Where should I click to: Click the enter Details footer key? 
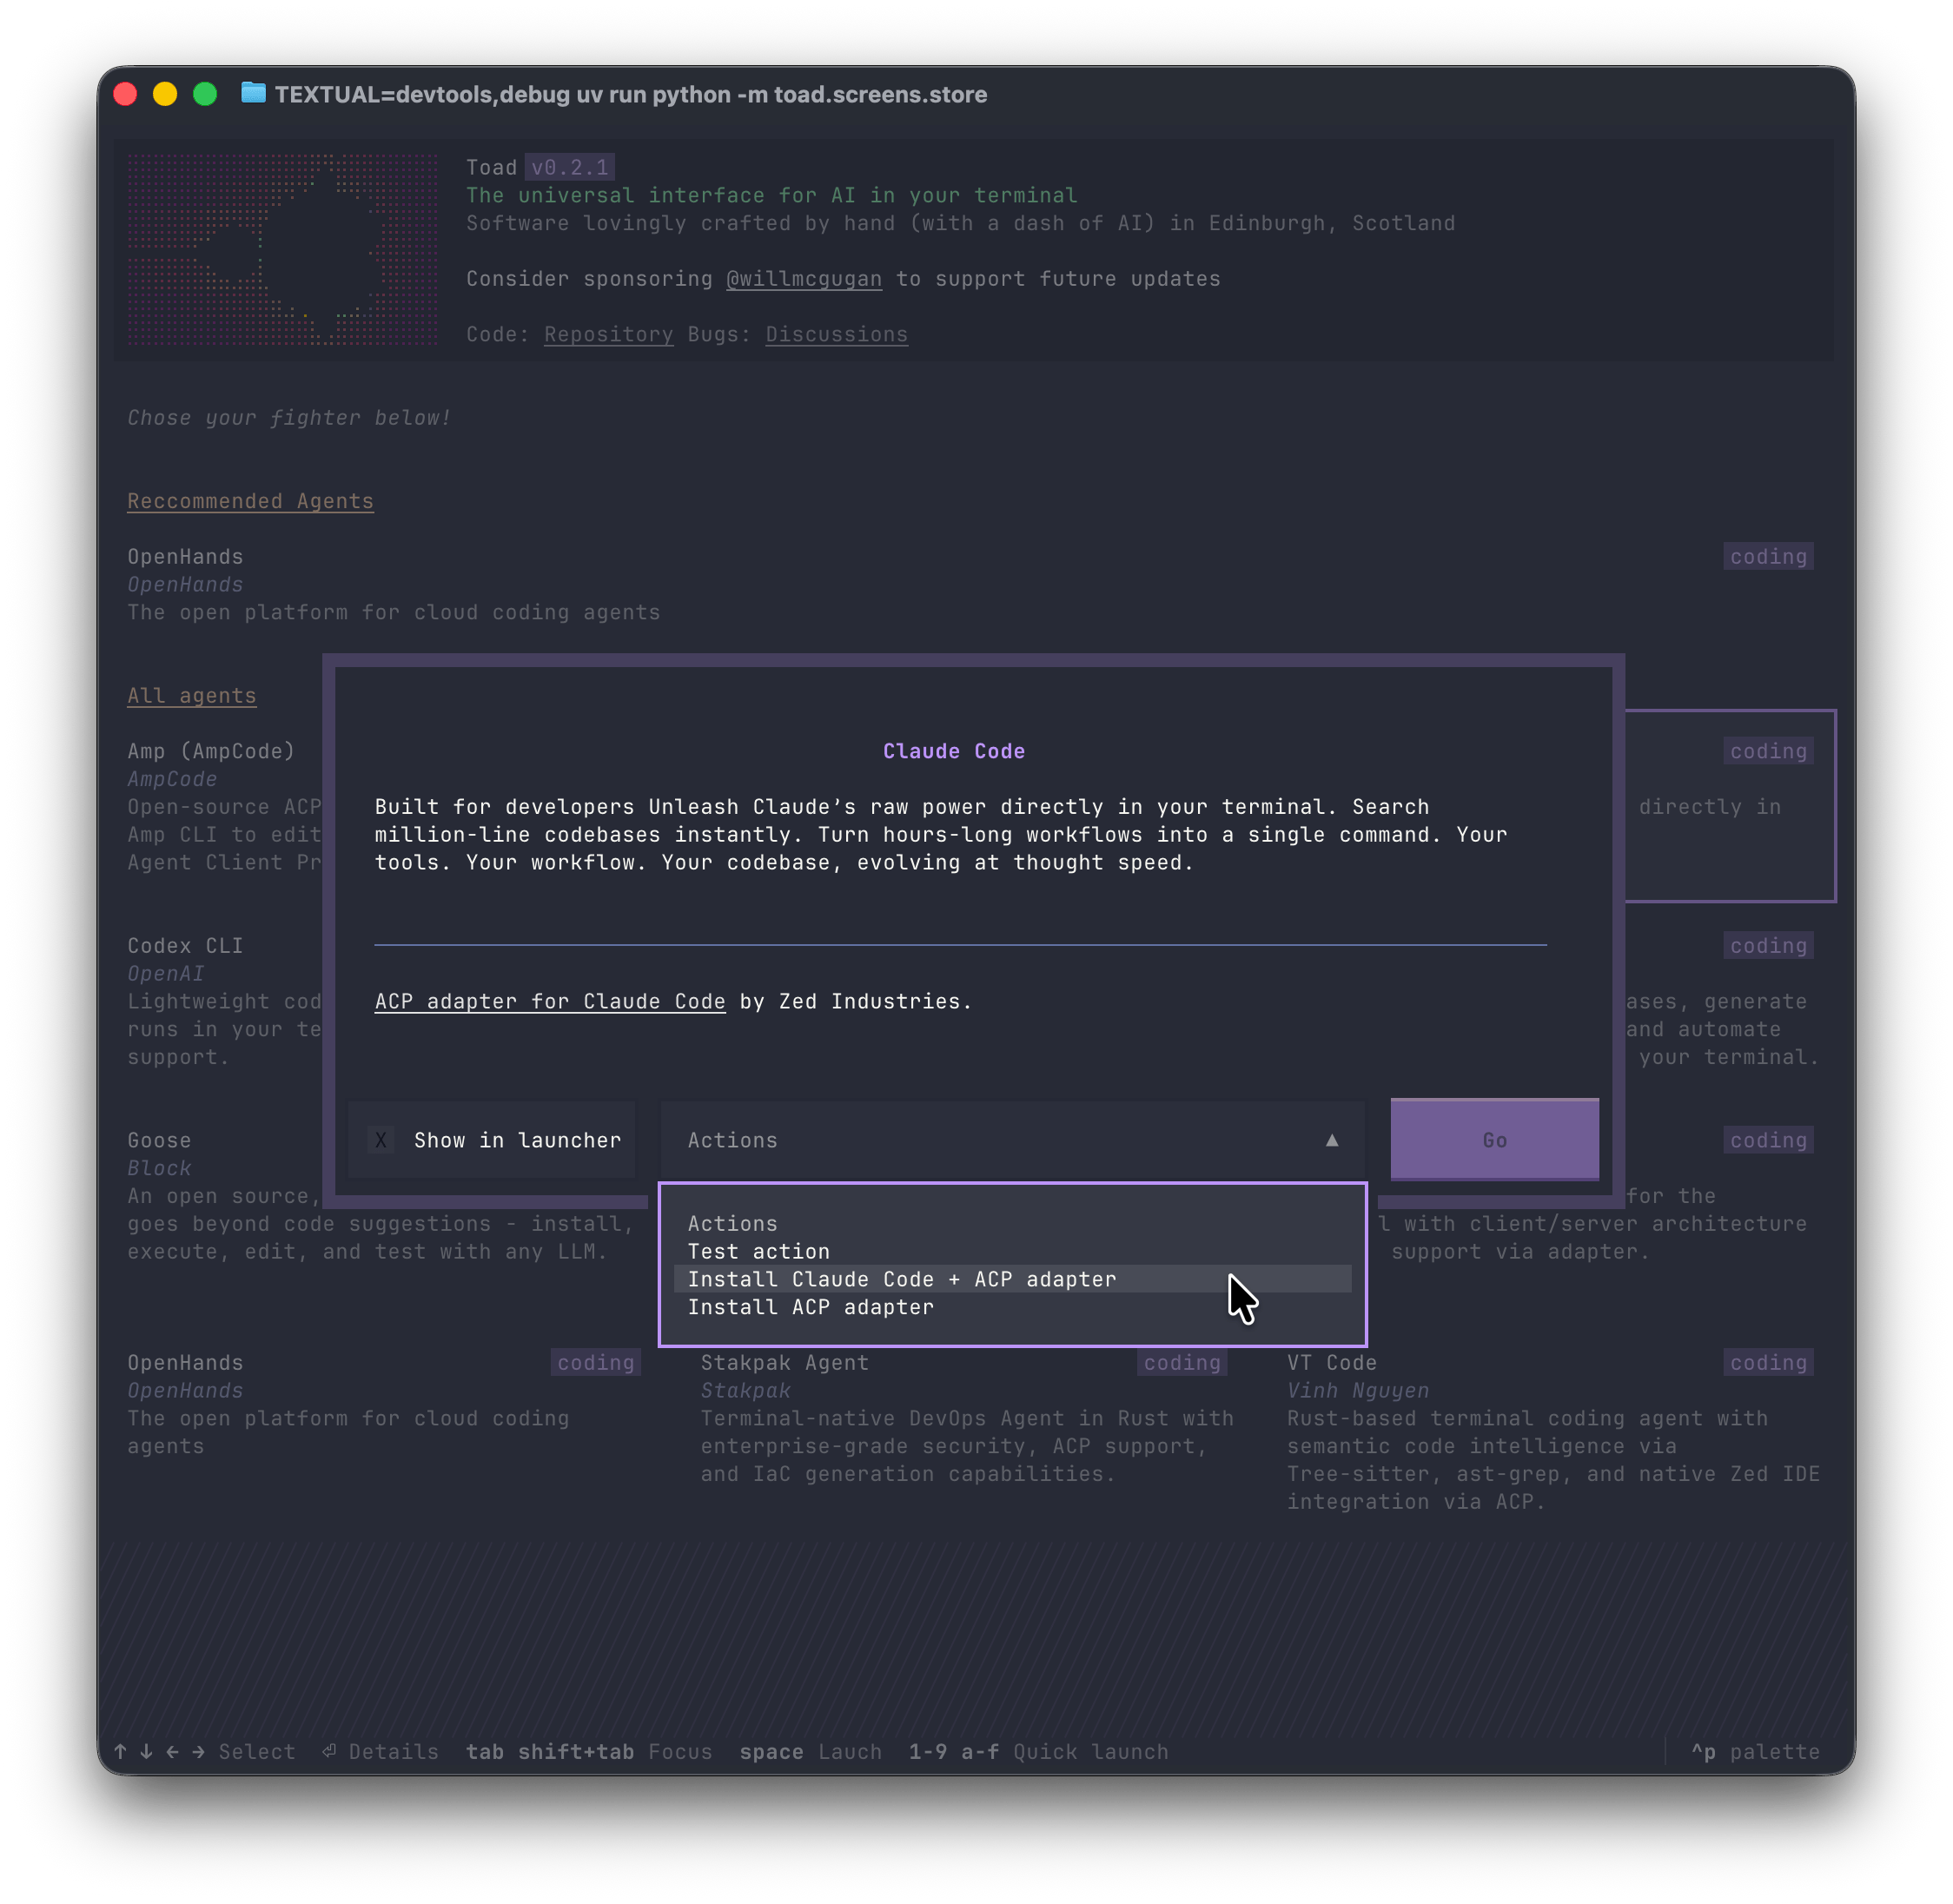coord(380,1752)
